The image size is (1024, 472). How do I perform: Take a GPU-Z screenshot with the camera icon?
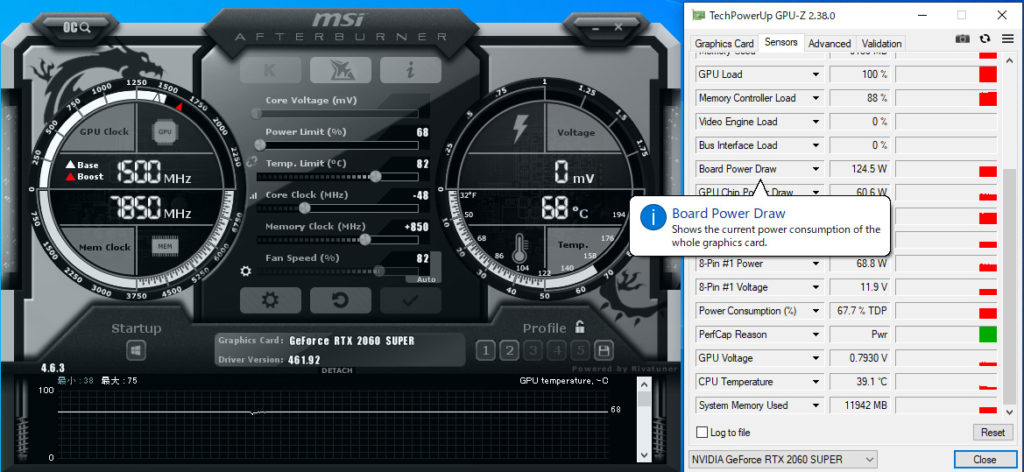pyautogui.click(x=962, y=39)
